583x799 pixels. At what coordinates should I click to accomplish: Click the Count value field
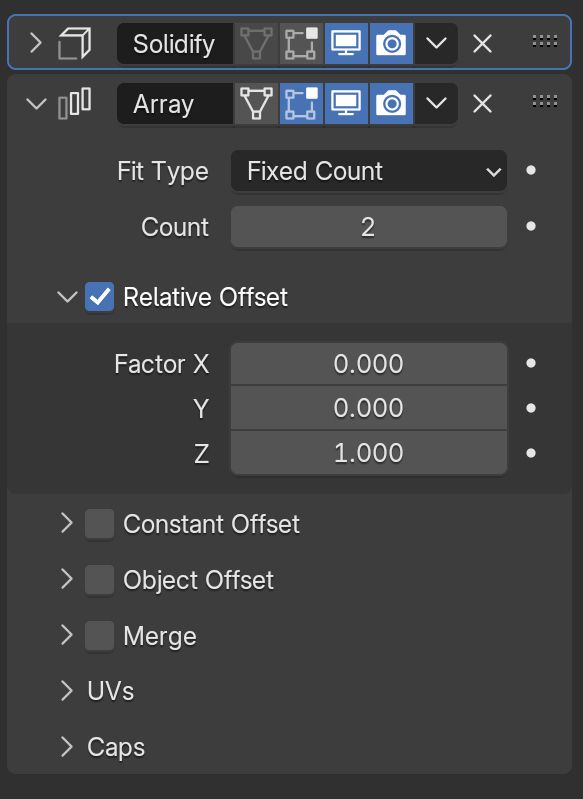tap(369, 227)
